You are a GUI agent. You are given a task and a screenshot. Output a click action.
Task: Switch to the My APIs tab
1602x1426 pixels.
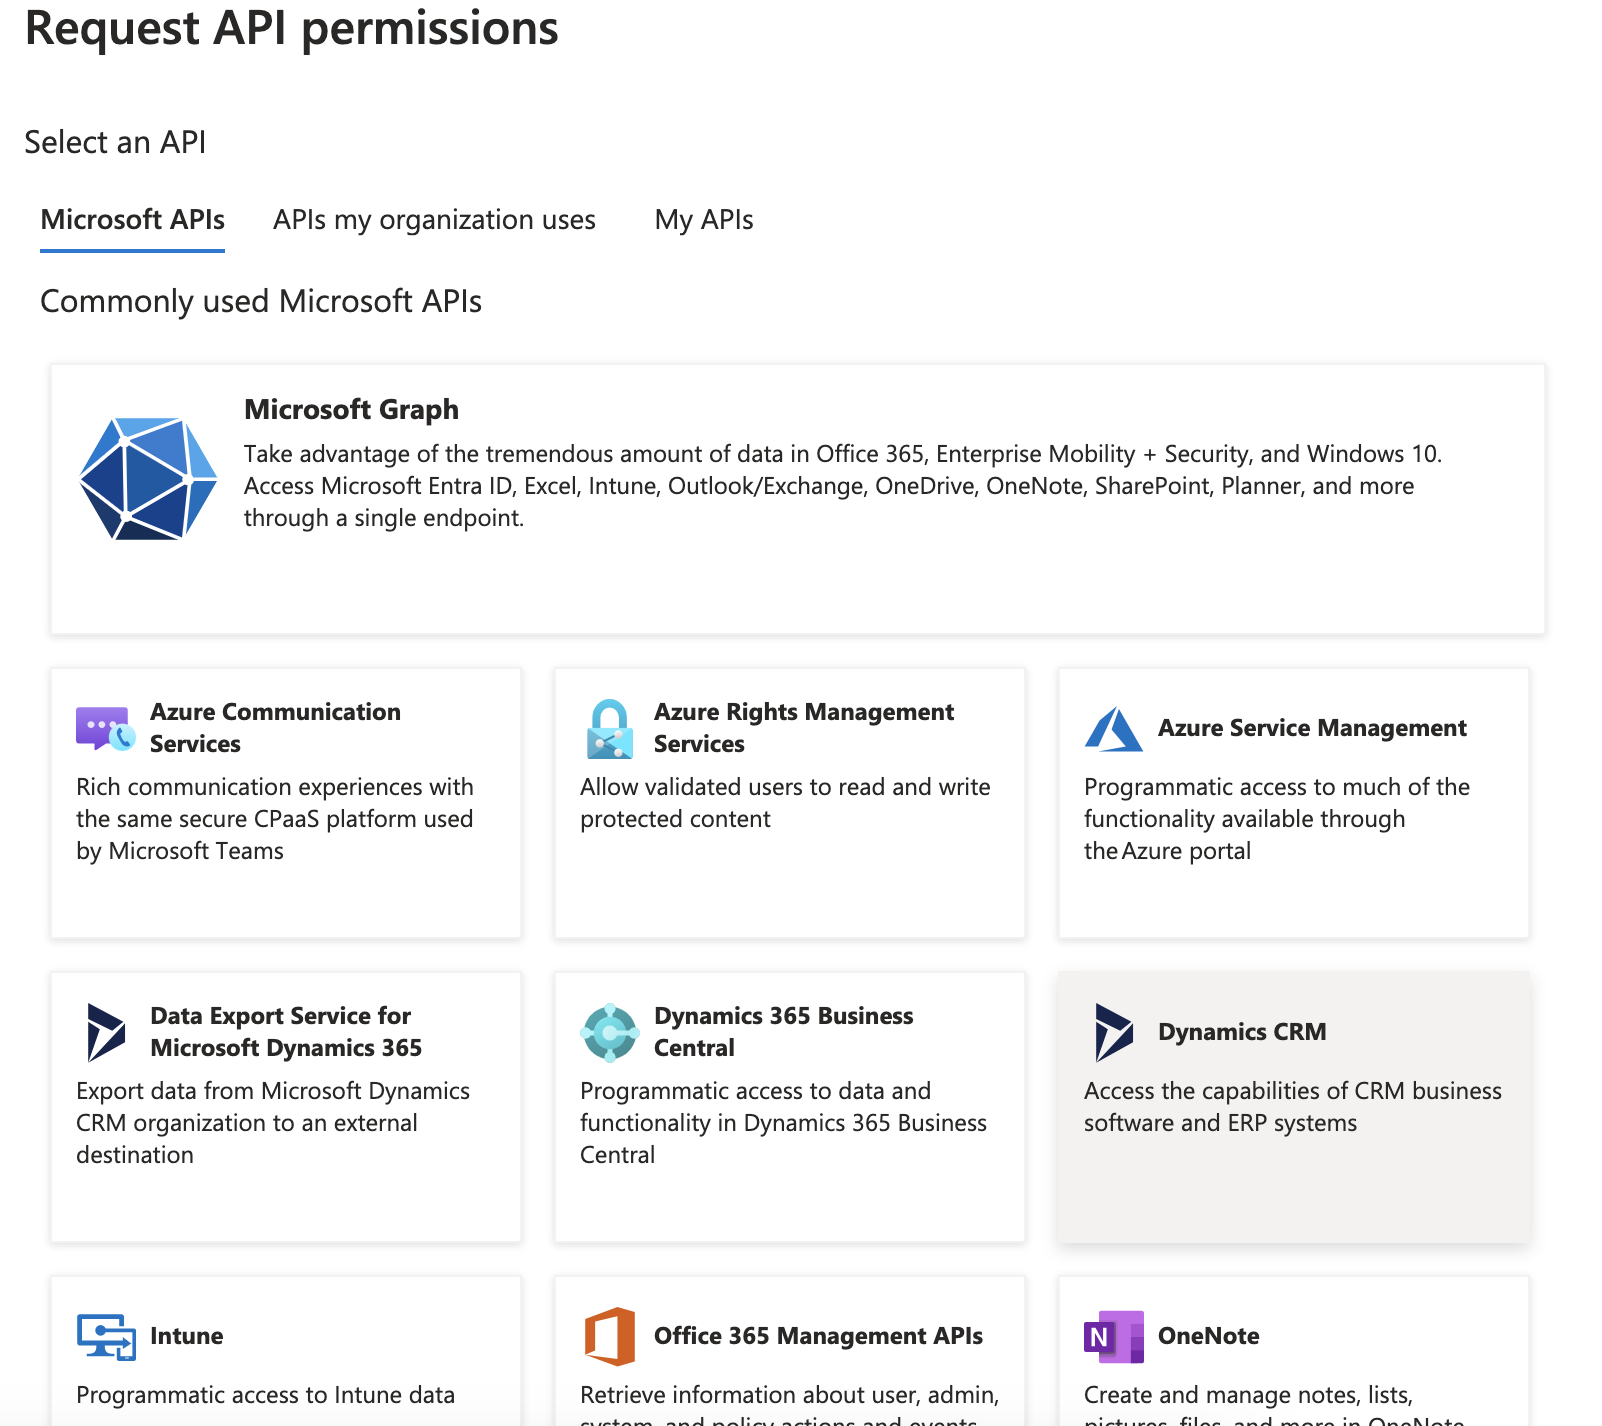click(x=703, y=220)
